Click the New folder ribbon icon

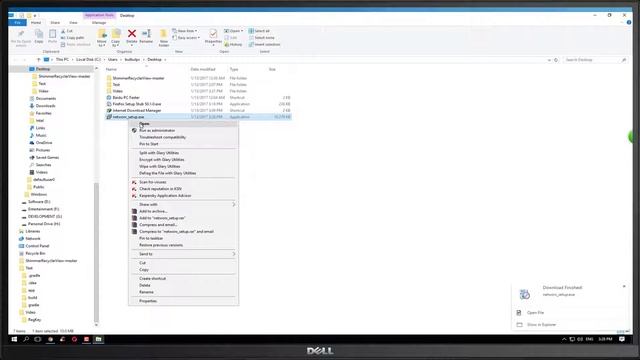(164, 38)
